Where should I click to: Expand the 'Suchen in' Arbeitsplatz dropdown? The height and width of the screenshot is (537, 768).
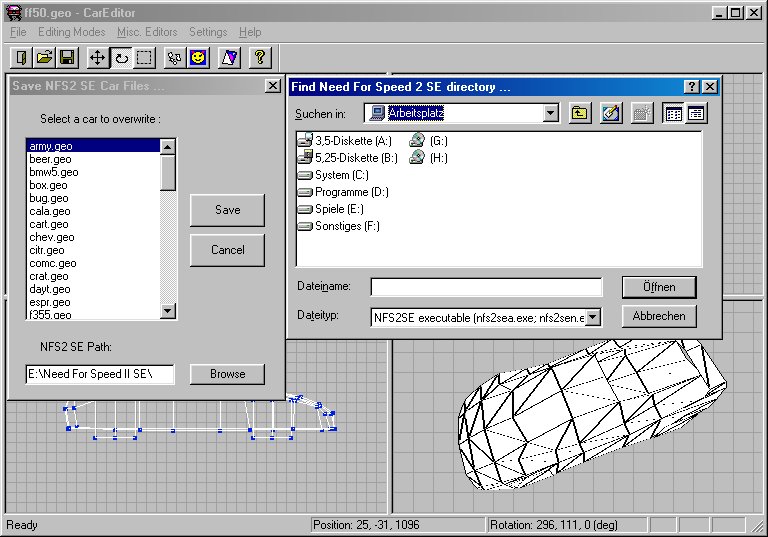tap(551, 114)
